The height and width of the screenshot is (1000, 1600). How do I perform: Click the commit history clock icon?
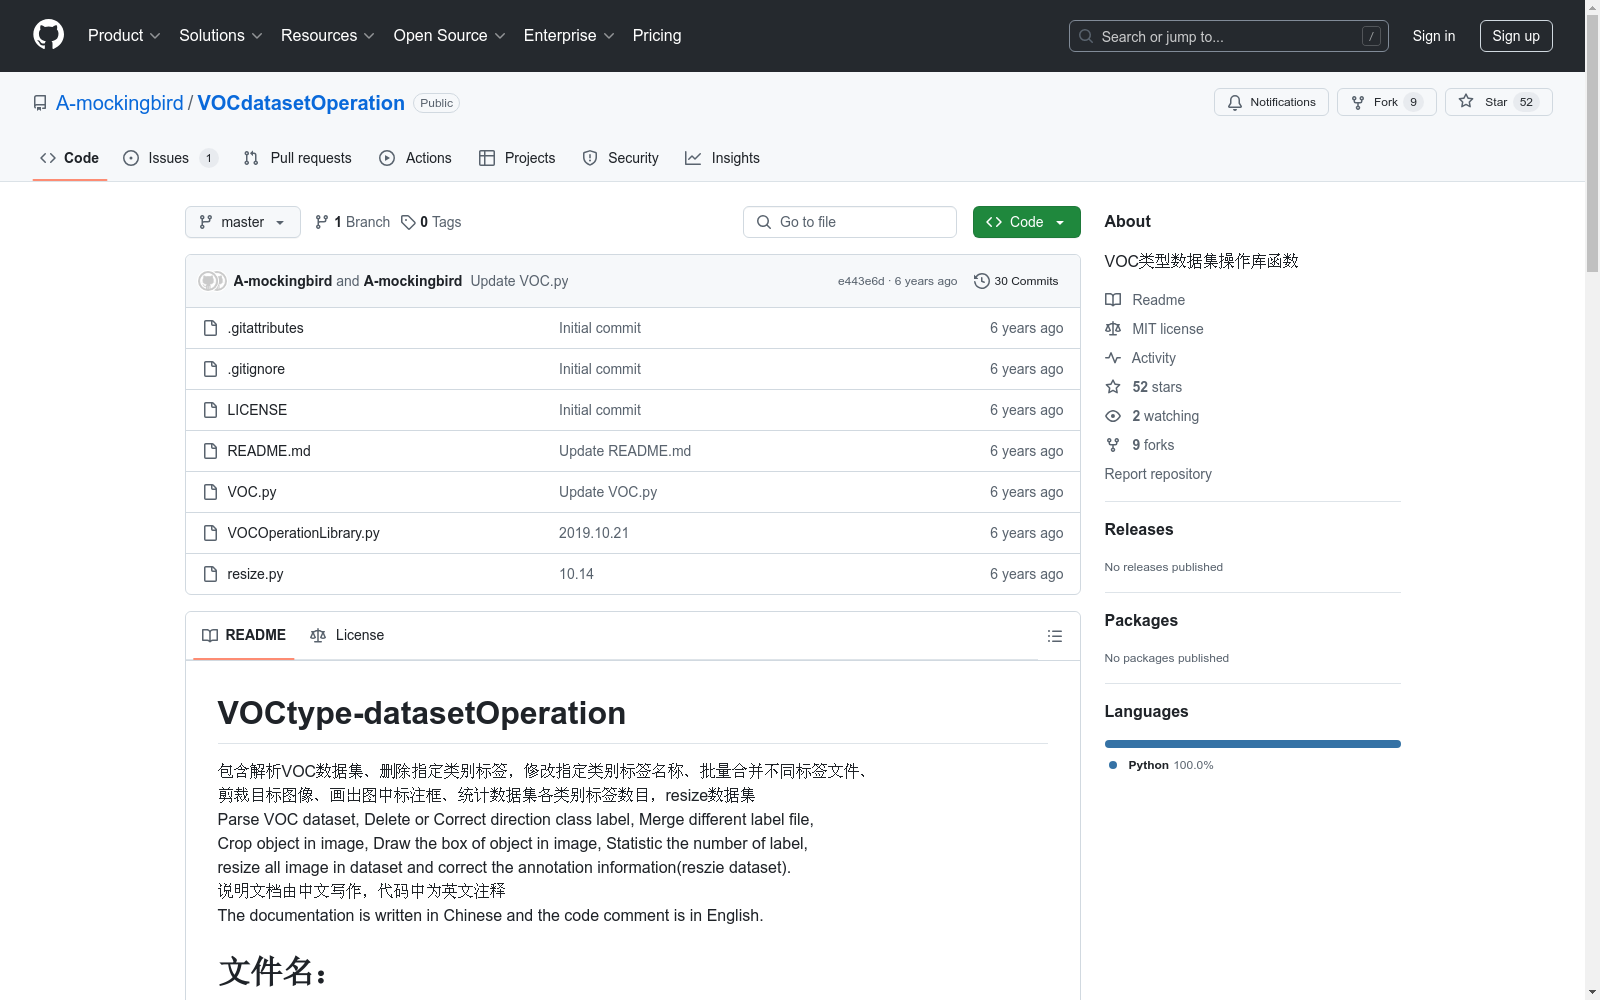(x=982, y=281)
